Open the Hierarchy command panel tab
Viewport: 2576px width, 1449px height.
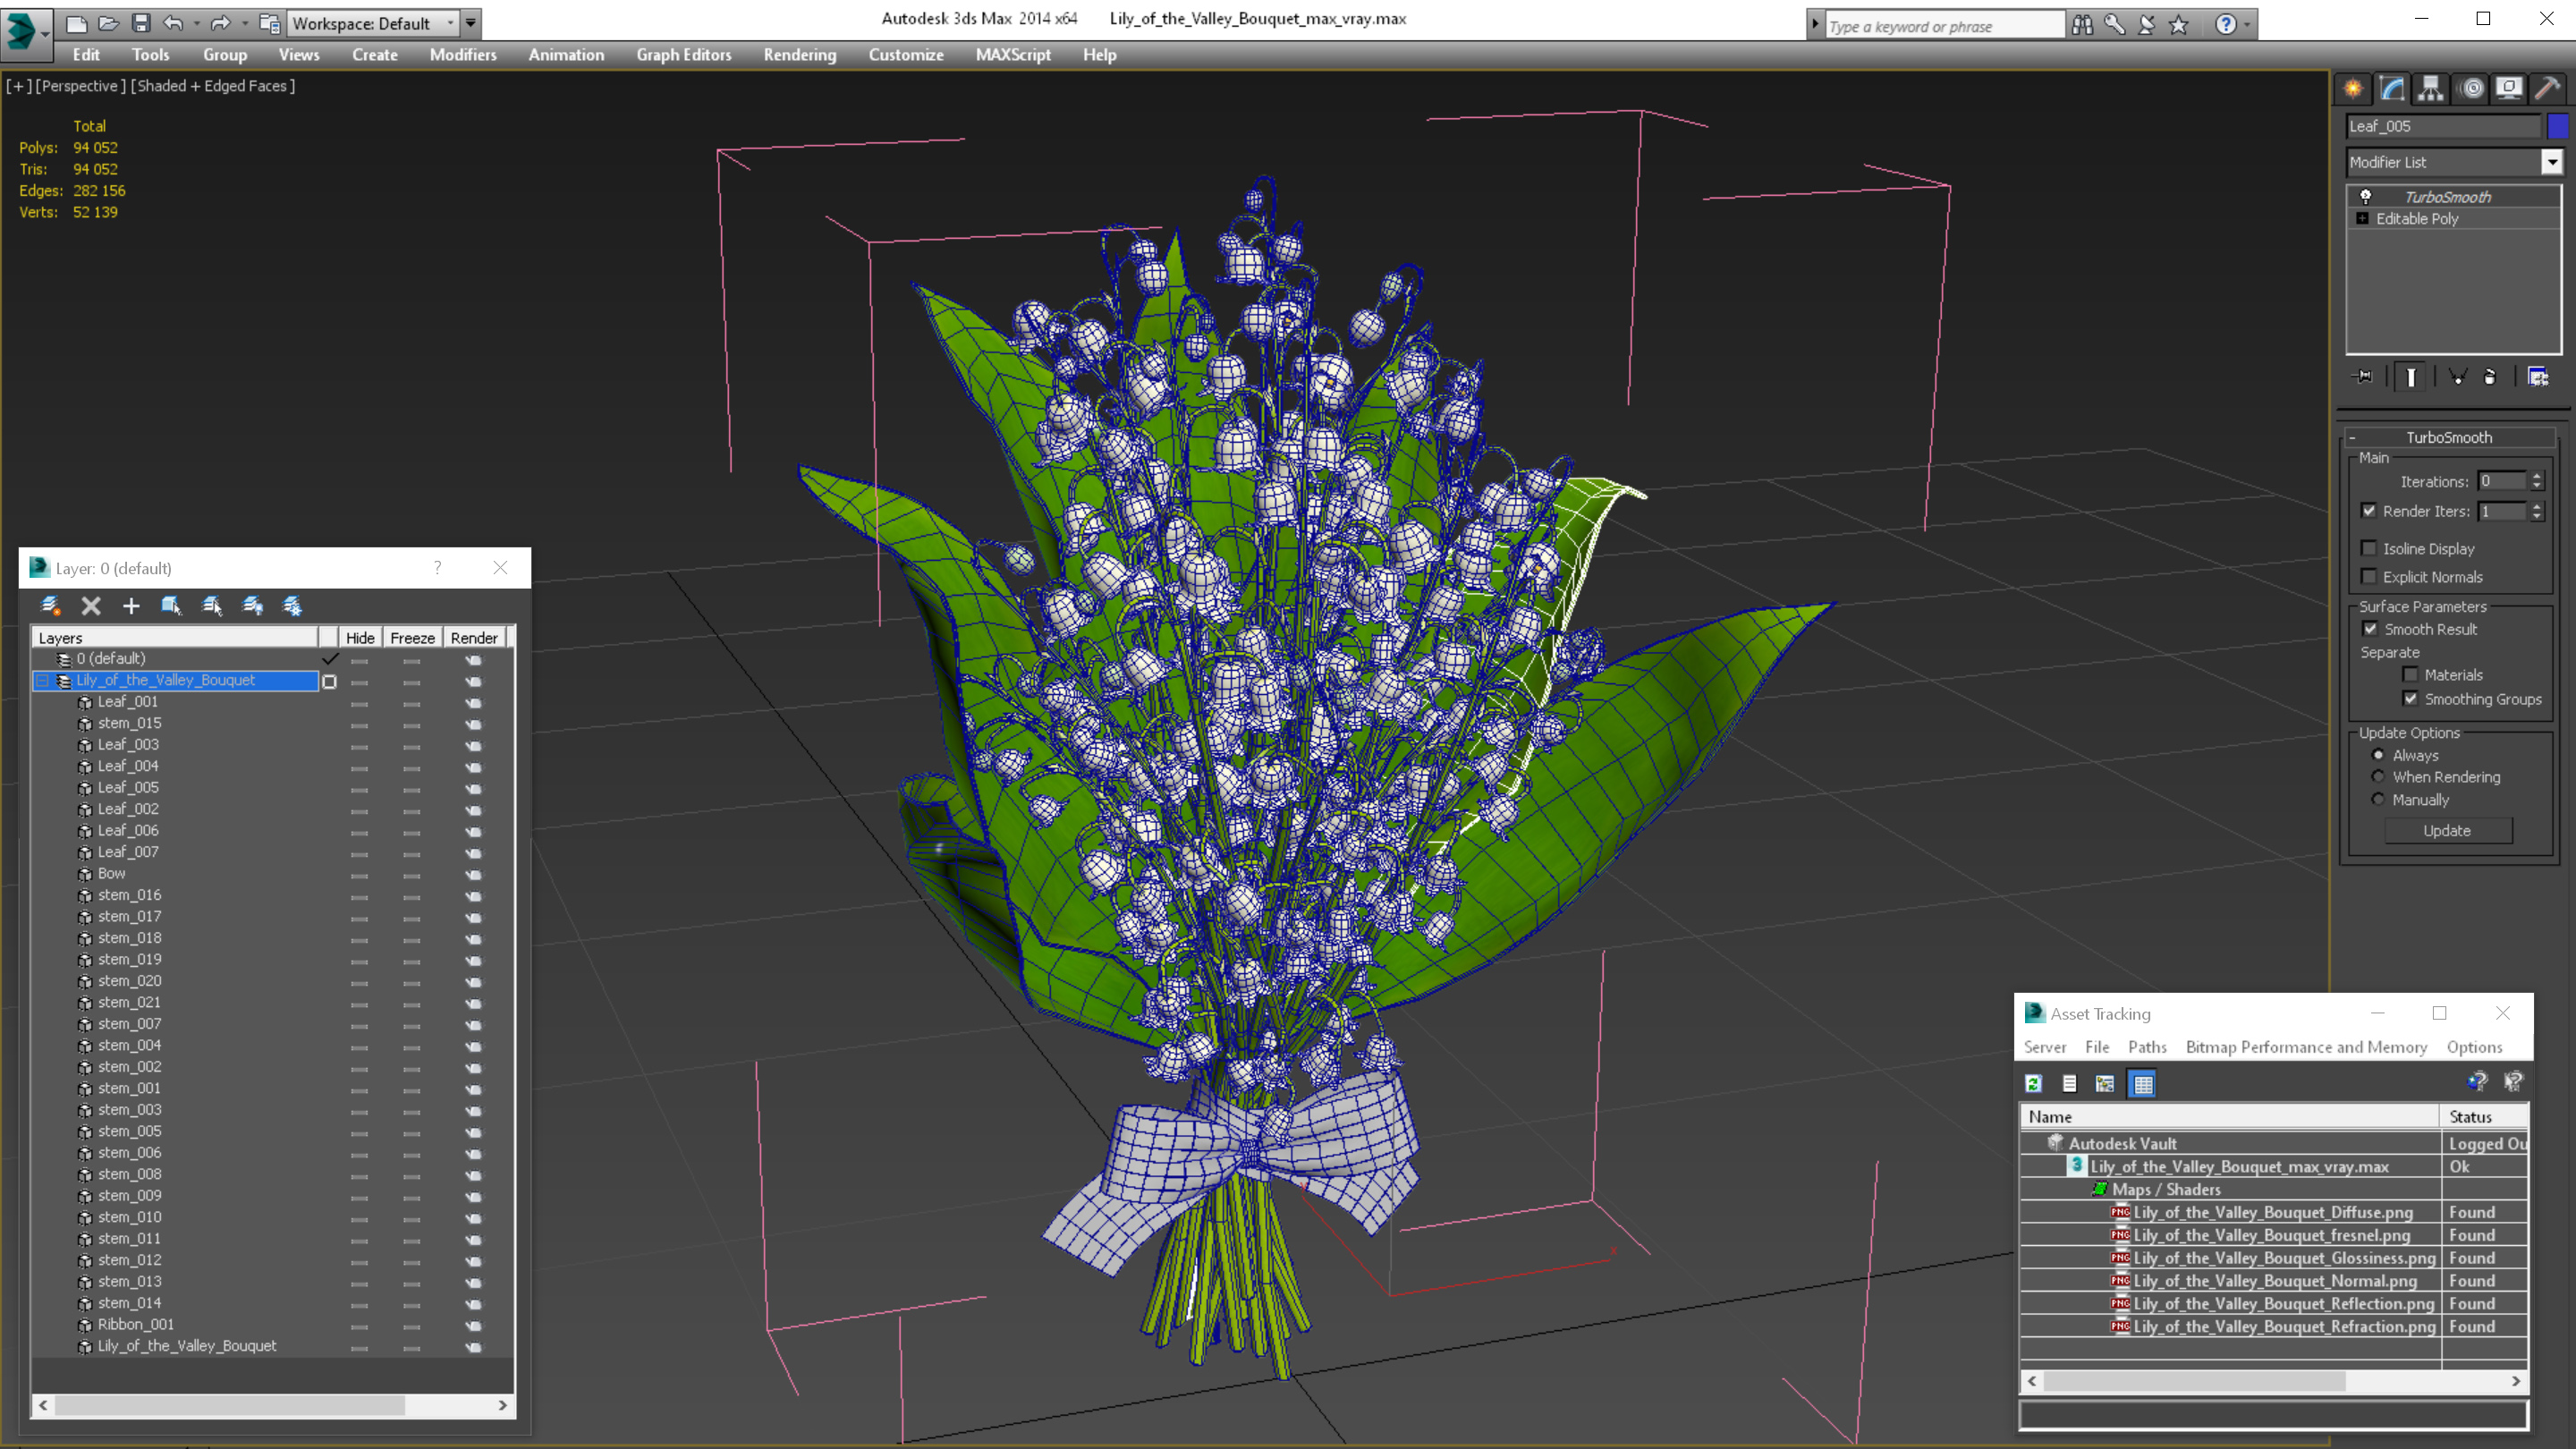click(2430, 88)
